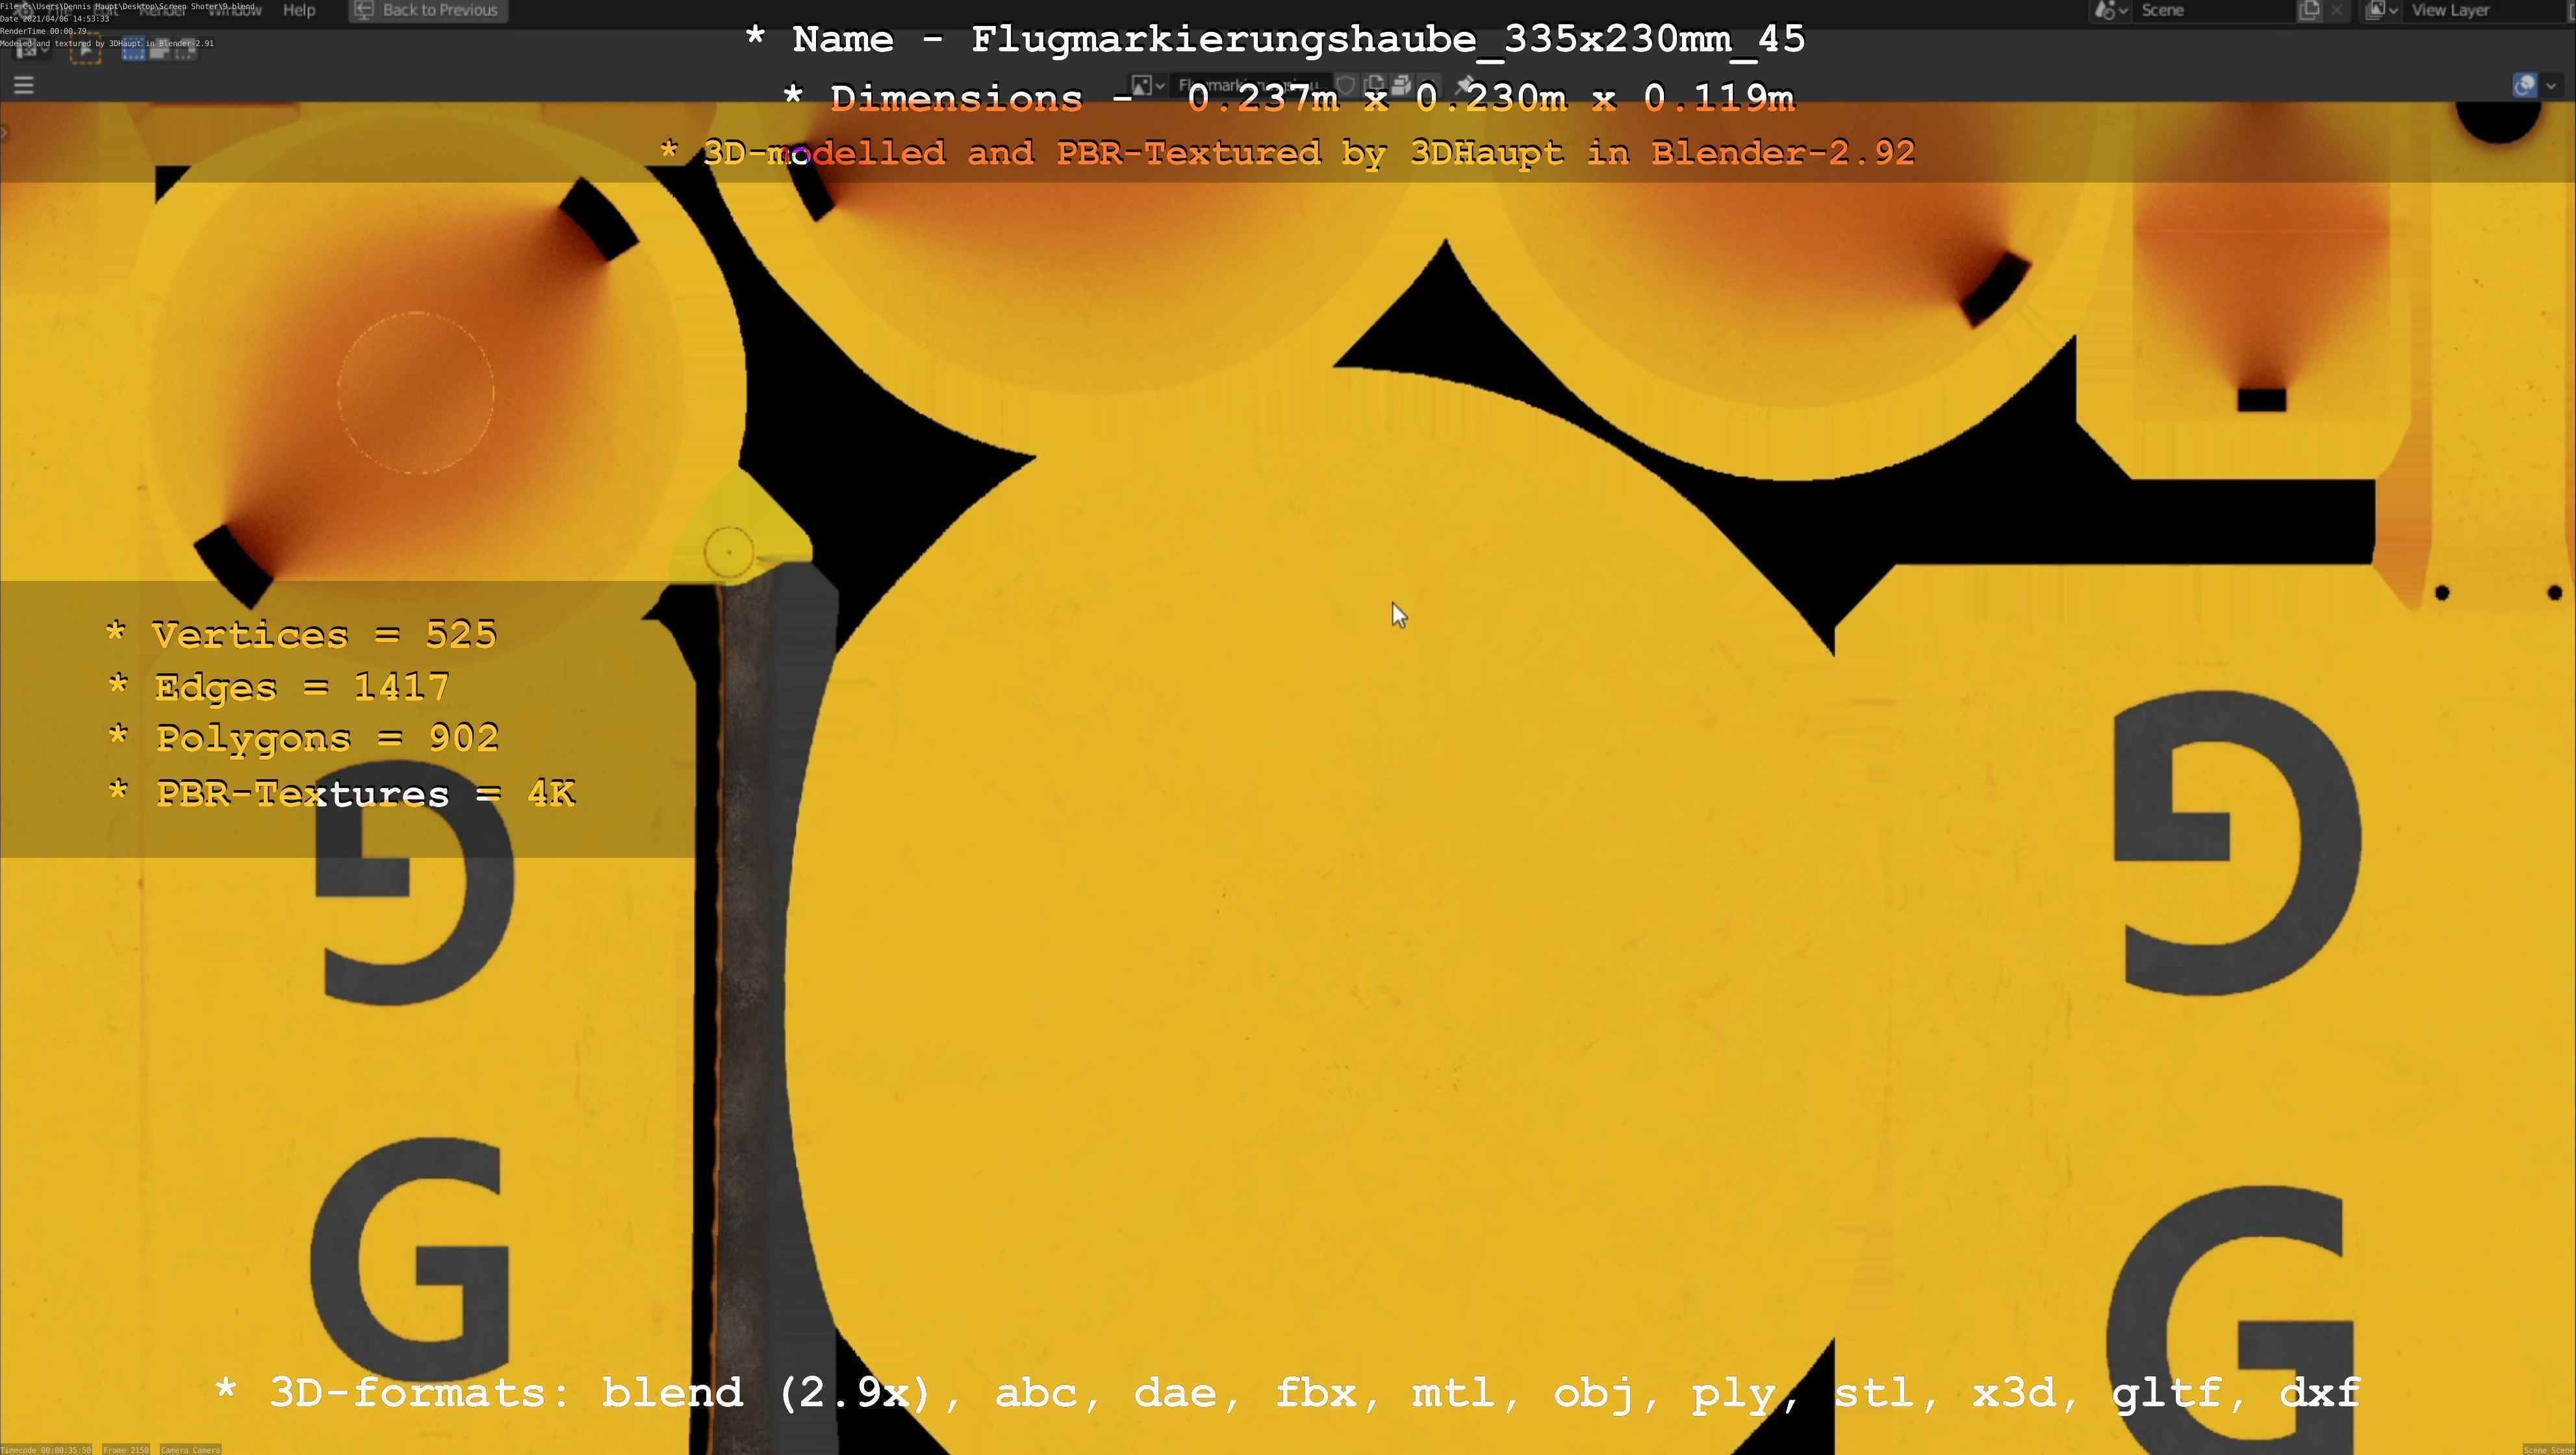The image size is (2576, 1455).
Task: Open the scene browse dropdown
Action: (x=2111, y=10)
